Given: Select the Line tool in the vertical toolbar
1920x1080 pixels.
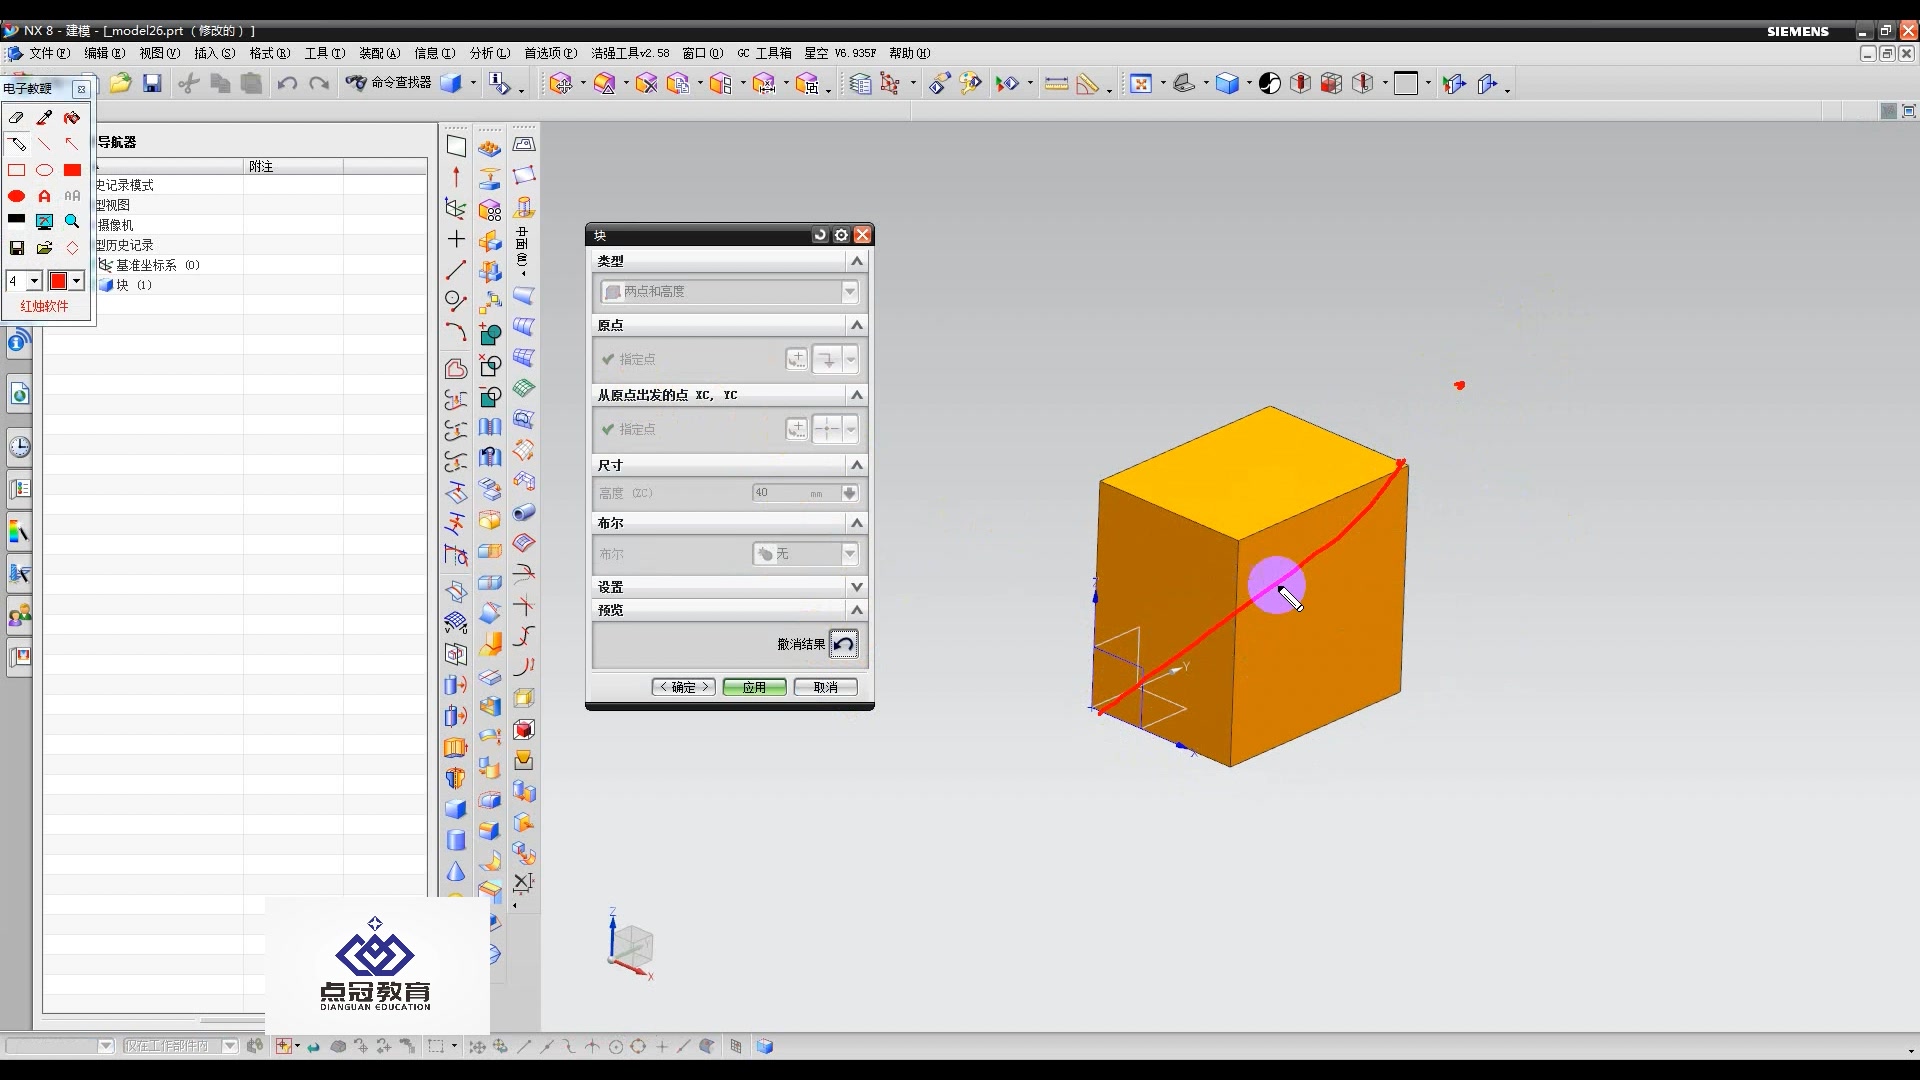Looking at the screenshot, I should pyautogui.click(x=456, y=270).
